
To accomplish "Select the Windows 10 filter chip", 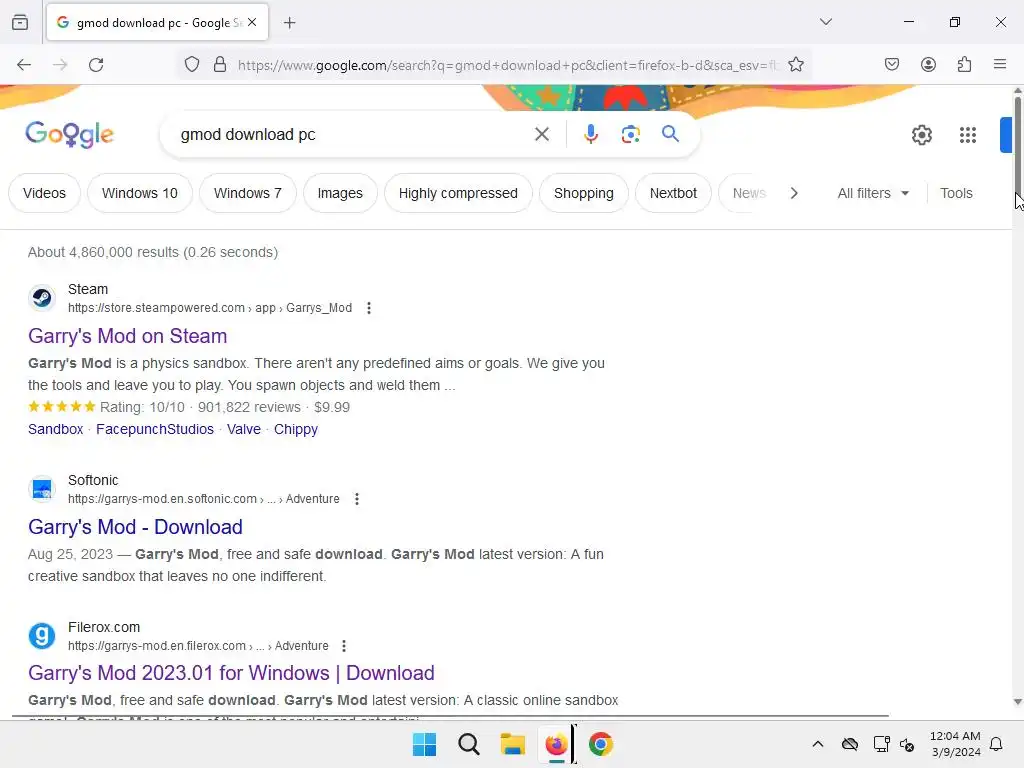I will (140, 193).
